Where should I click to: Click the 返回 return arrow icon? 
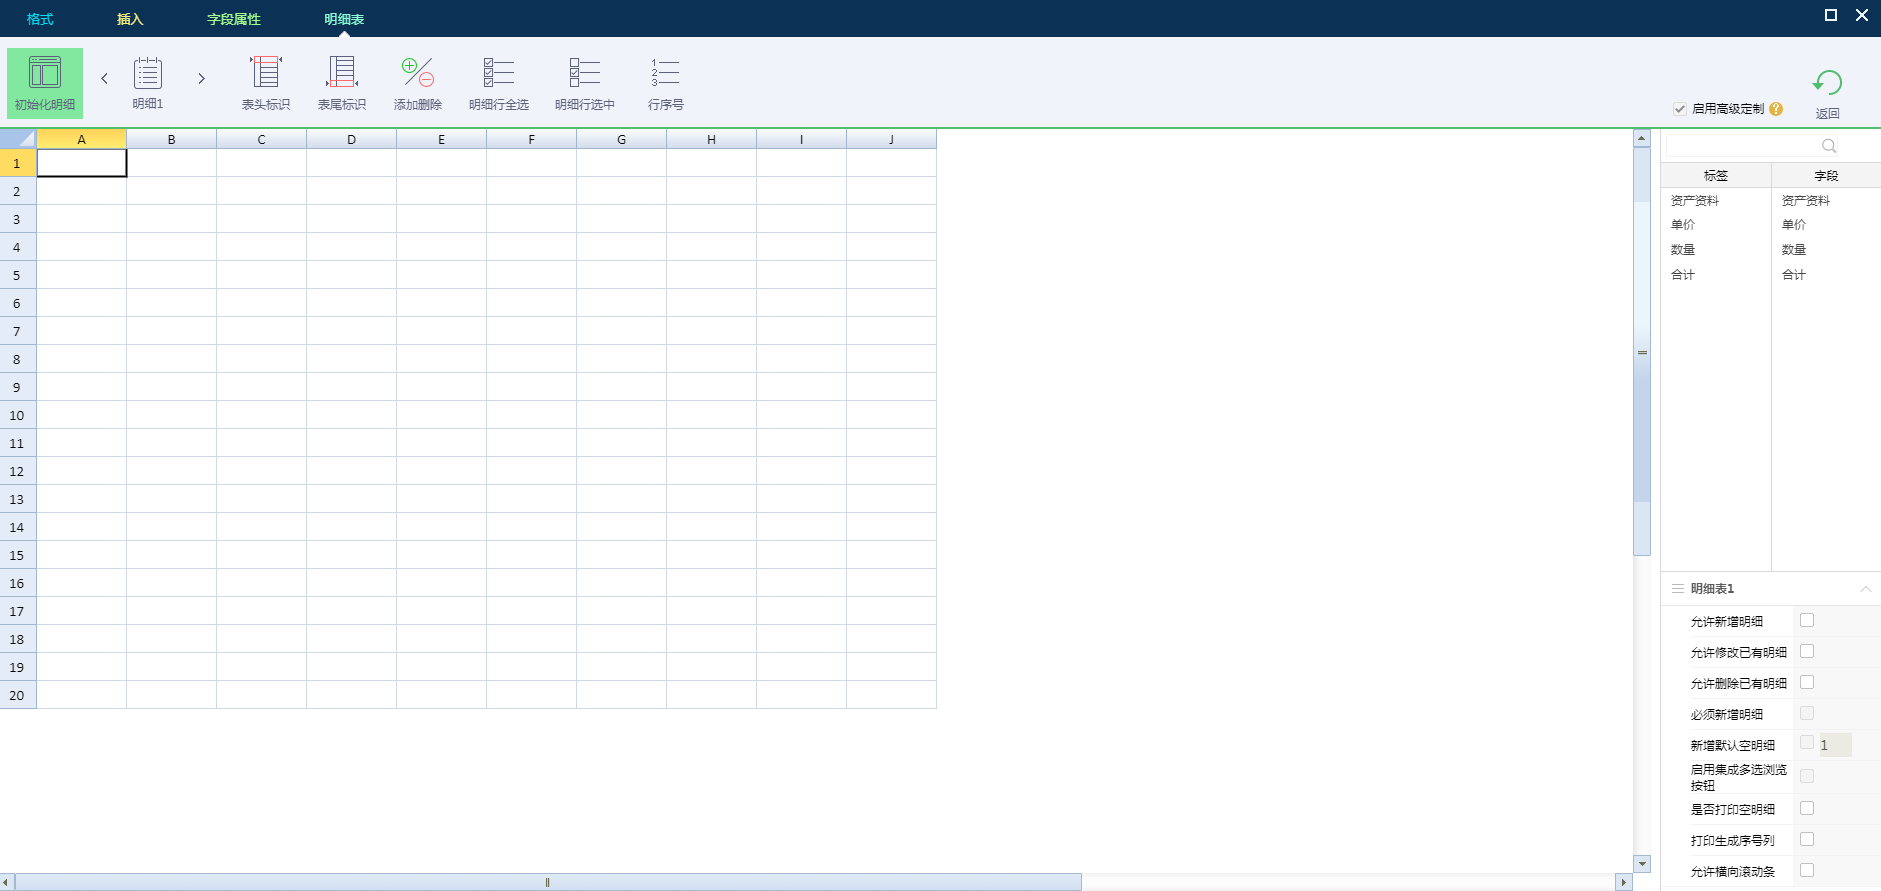click(x=1827, y=83)
